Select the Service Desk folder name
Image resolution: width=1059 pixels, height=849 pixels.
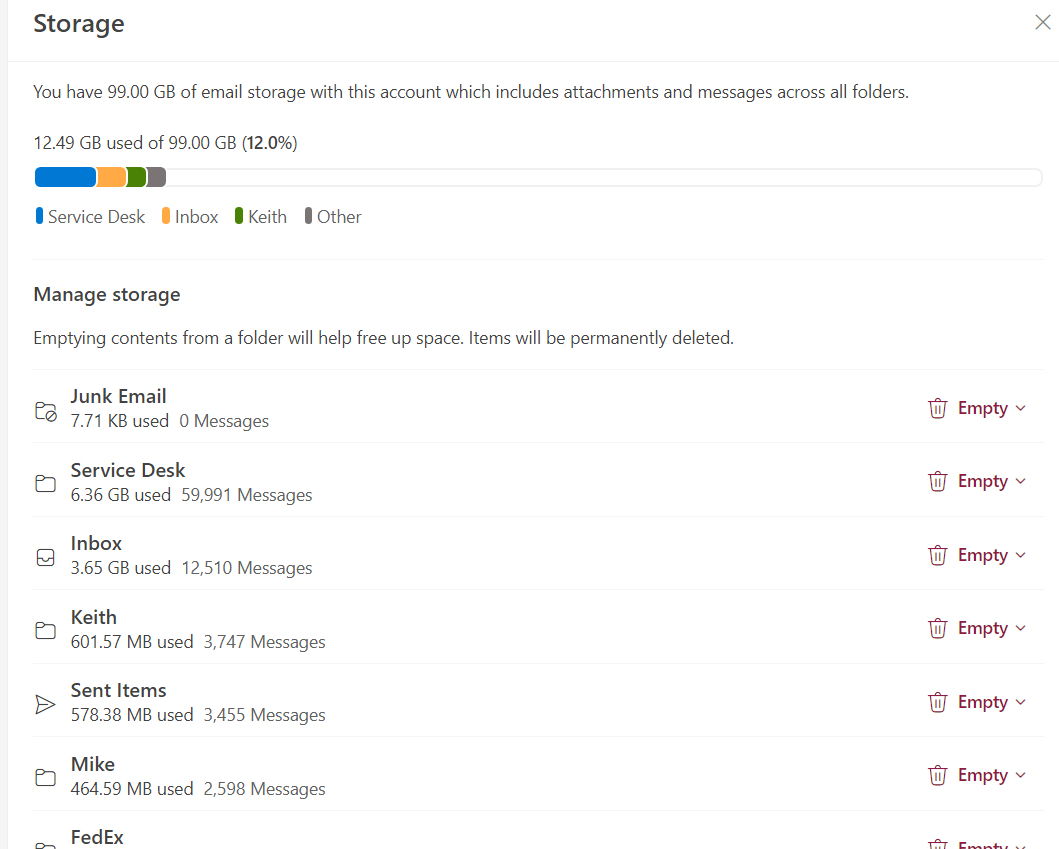[128, 470]
